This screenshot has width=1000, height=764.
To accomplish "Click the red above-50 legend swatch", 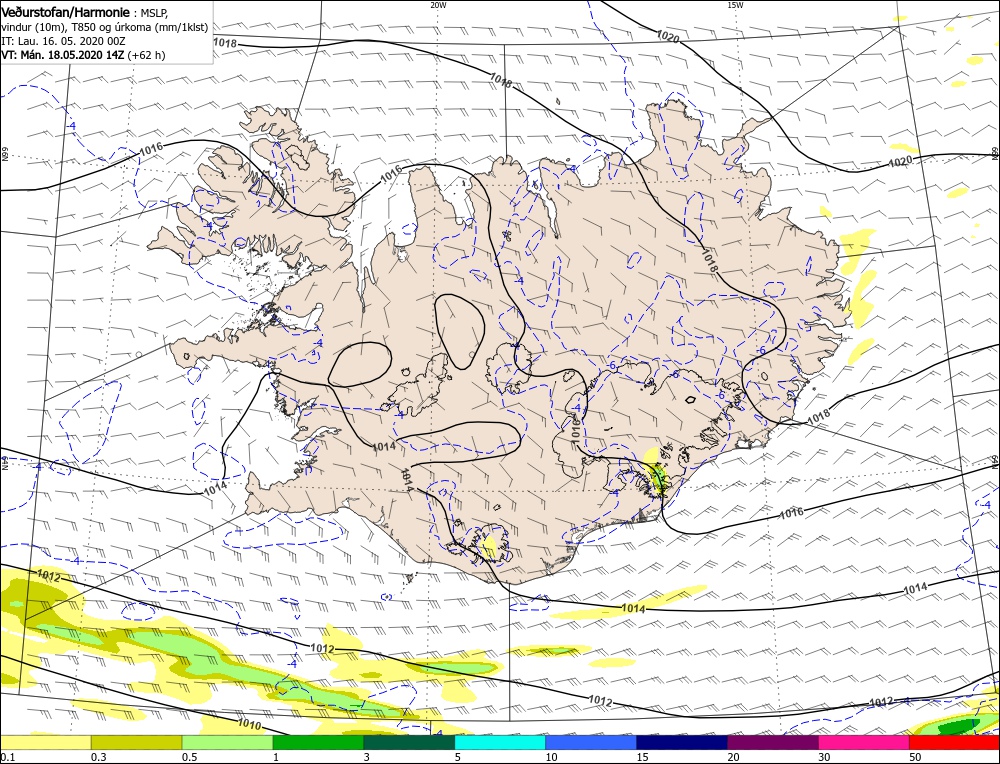I will click(954, 742).
